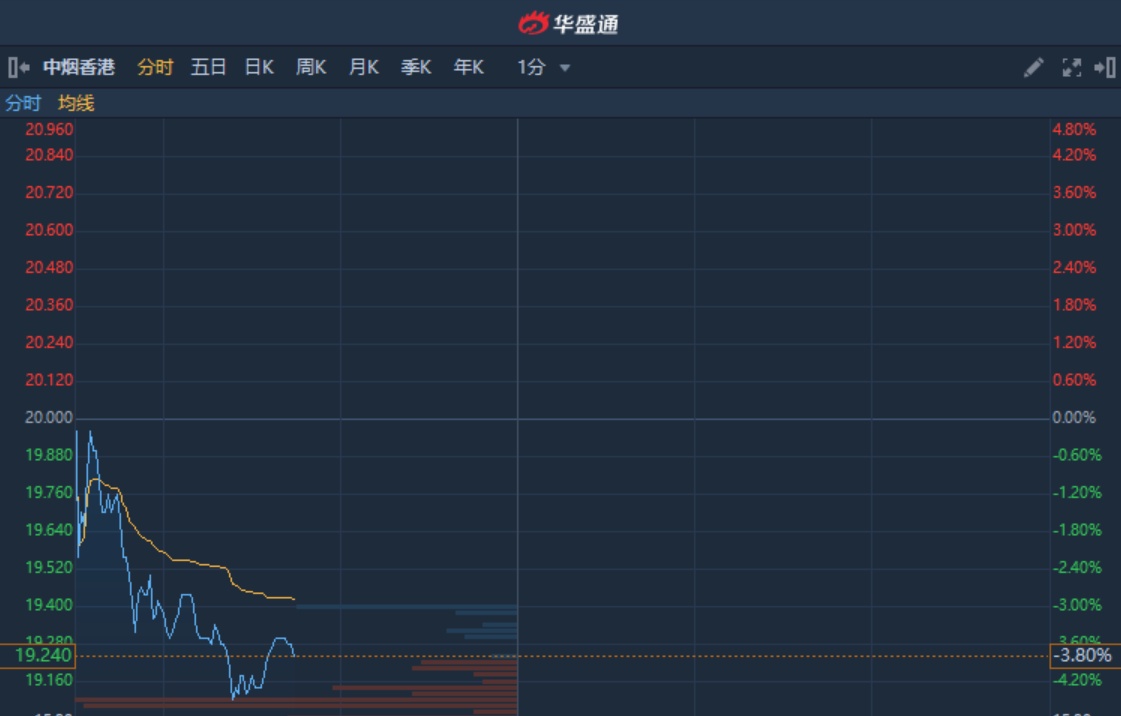
Task: Click the 19.760 price axis label
Action: [x=49, y=492]
